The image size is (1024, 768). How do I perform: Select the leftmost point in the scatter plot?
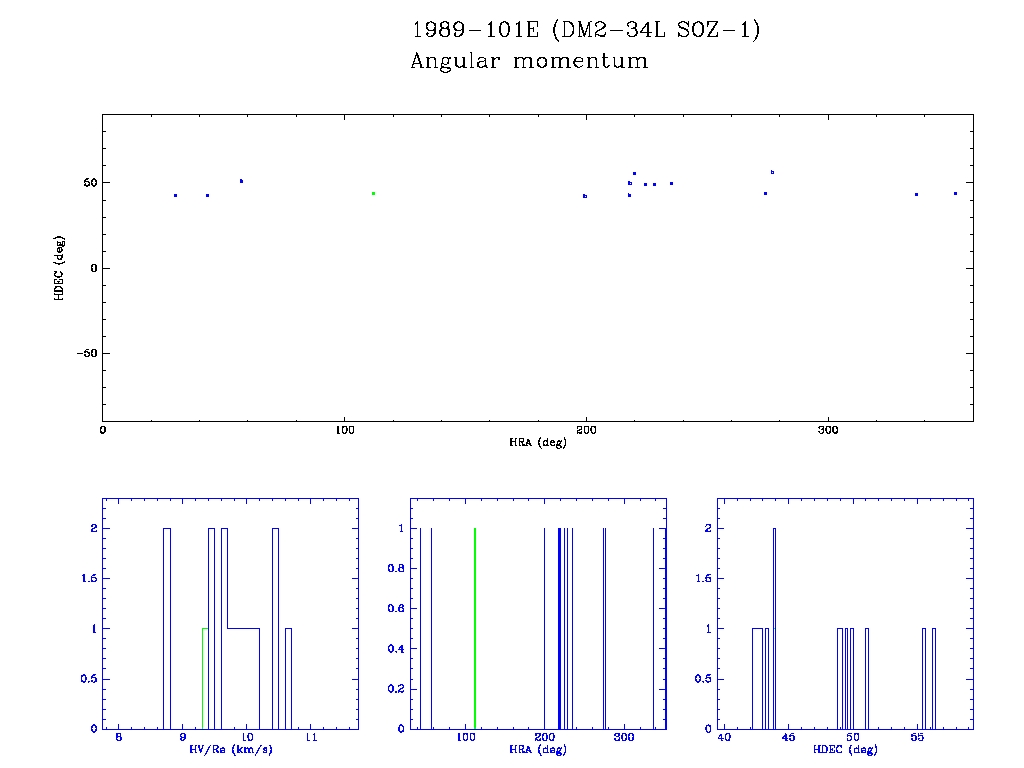click(175, 195)
